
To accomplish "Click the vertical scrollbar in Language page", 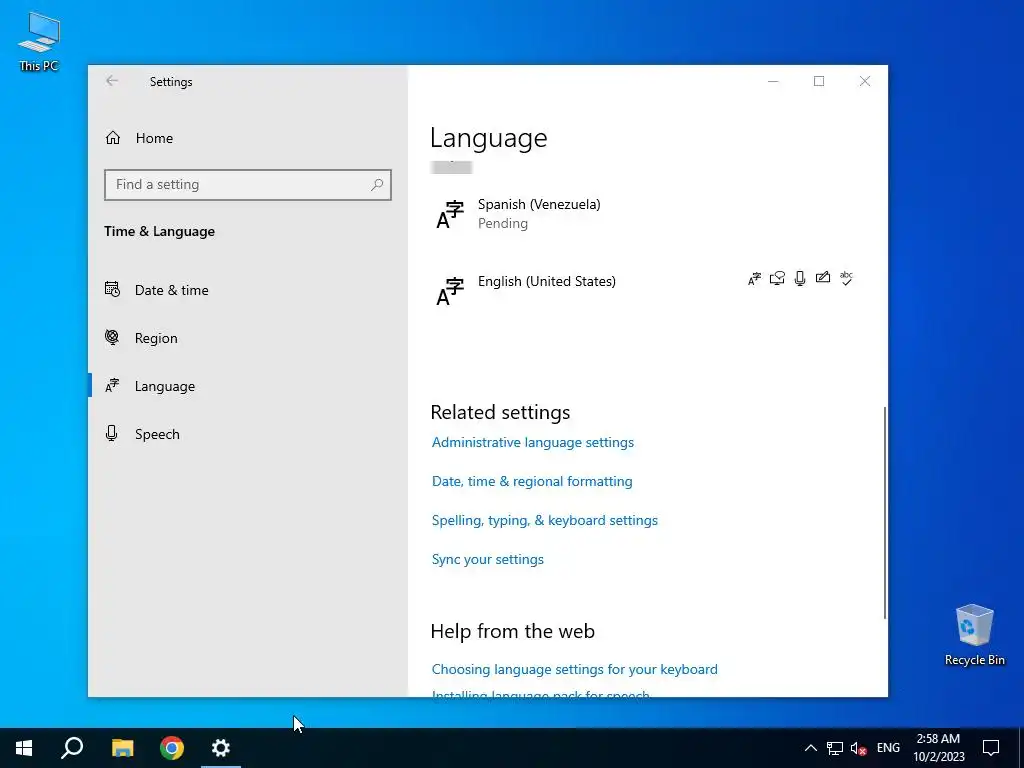I will coord(885,512).
